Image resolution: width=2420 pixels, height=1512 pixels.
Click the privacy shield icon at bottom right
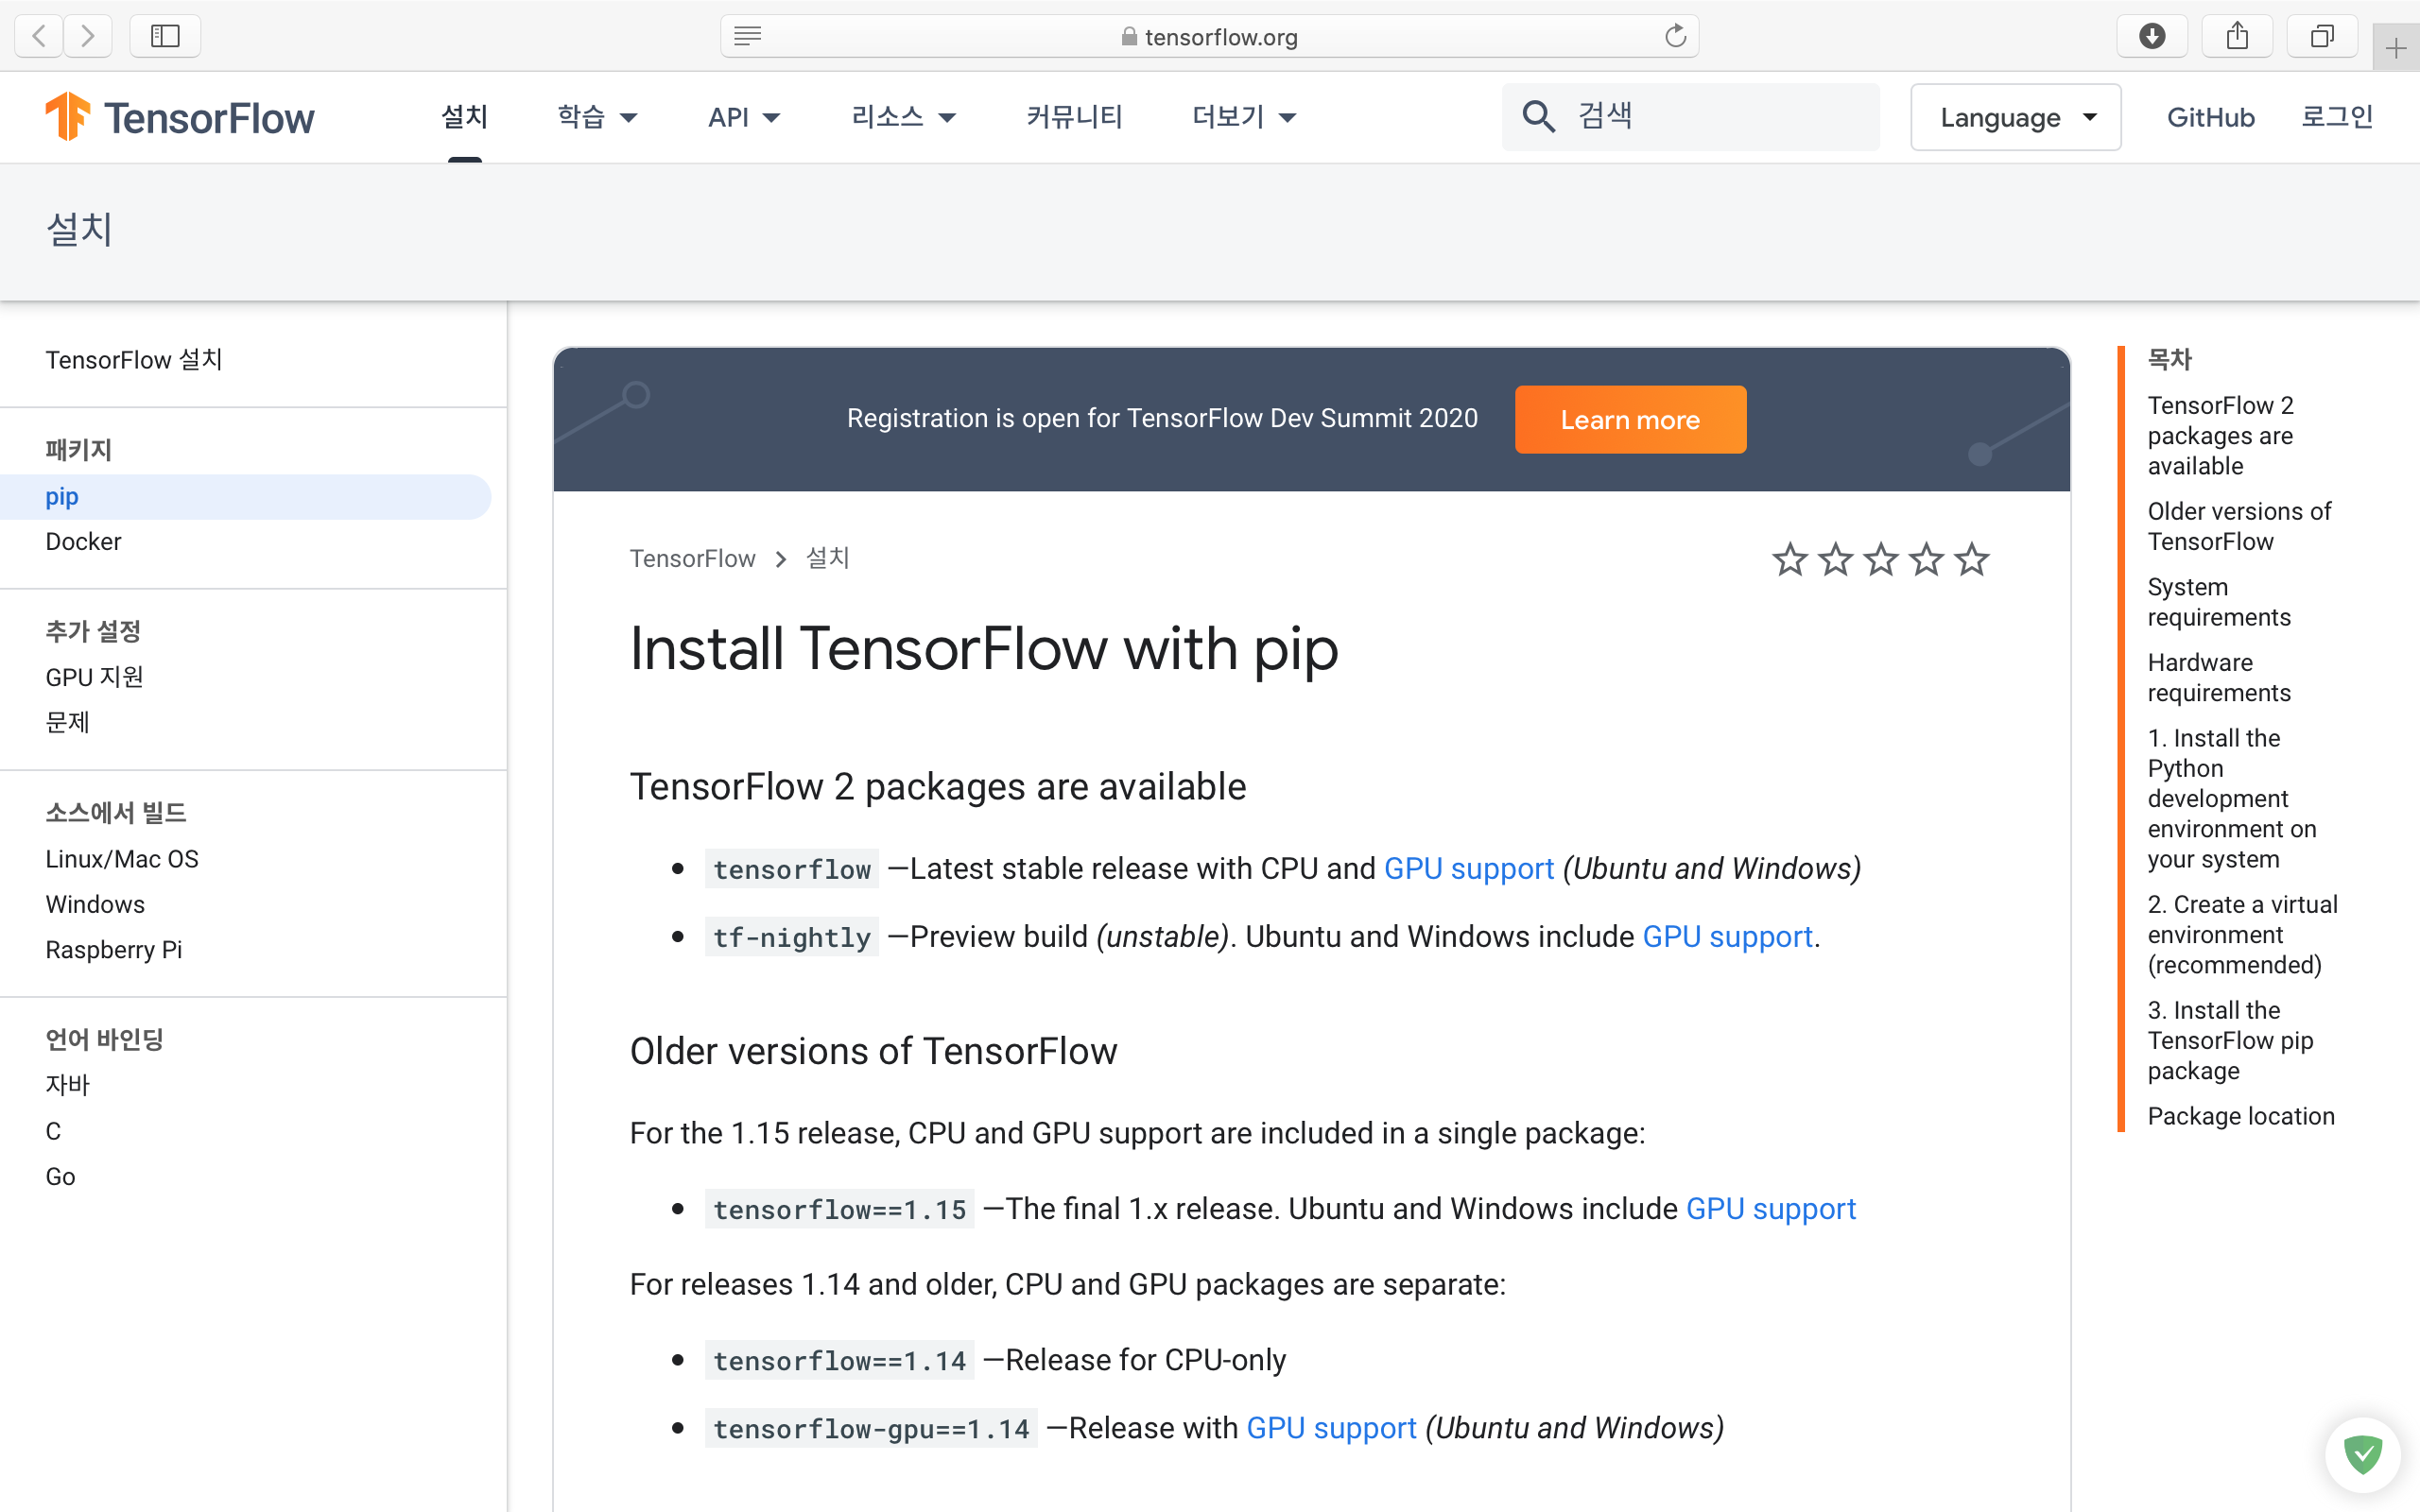(2362, 1454)
